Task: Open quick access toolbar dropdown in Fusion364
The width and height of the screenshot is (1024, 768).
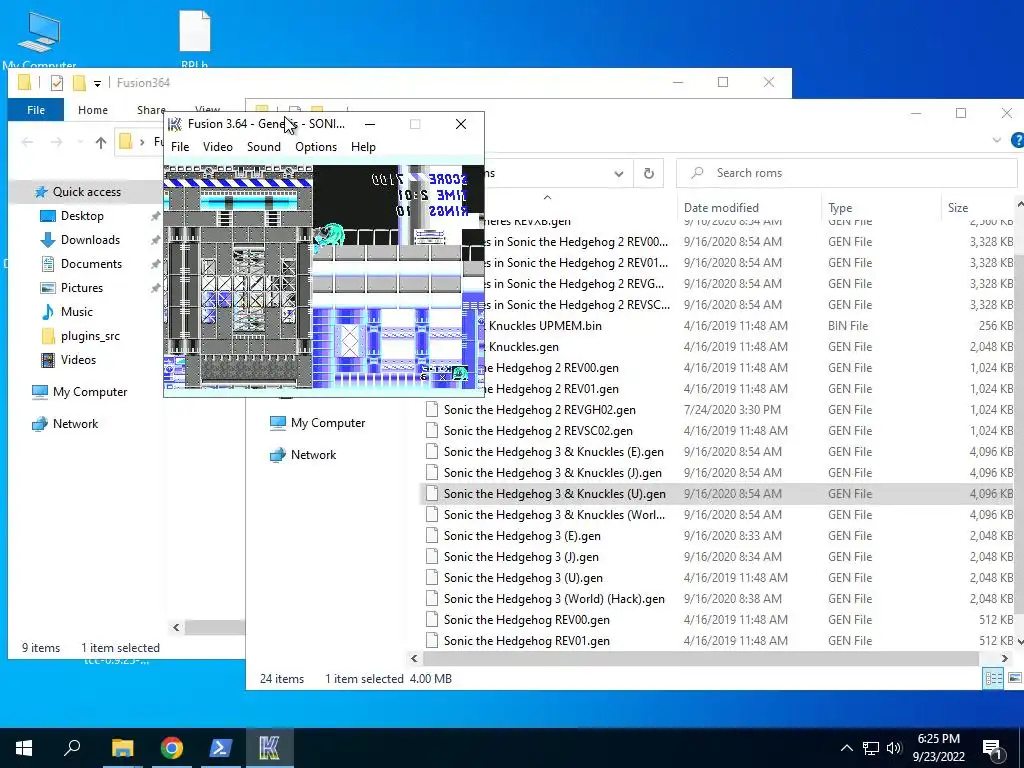Action: click(x=97, y=84)
